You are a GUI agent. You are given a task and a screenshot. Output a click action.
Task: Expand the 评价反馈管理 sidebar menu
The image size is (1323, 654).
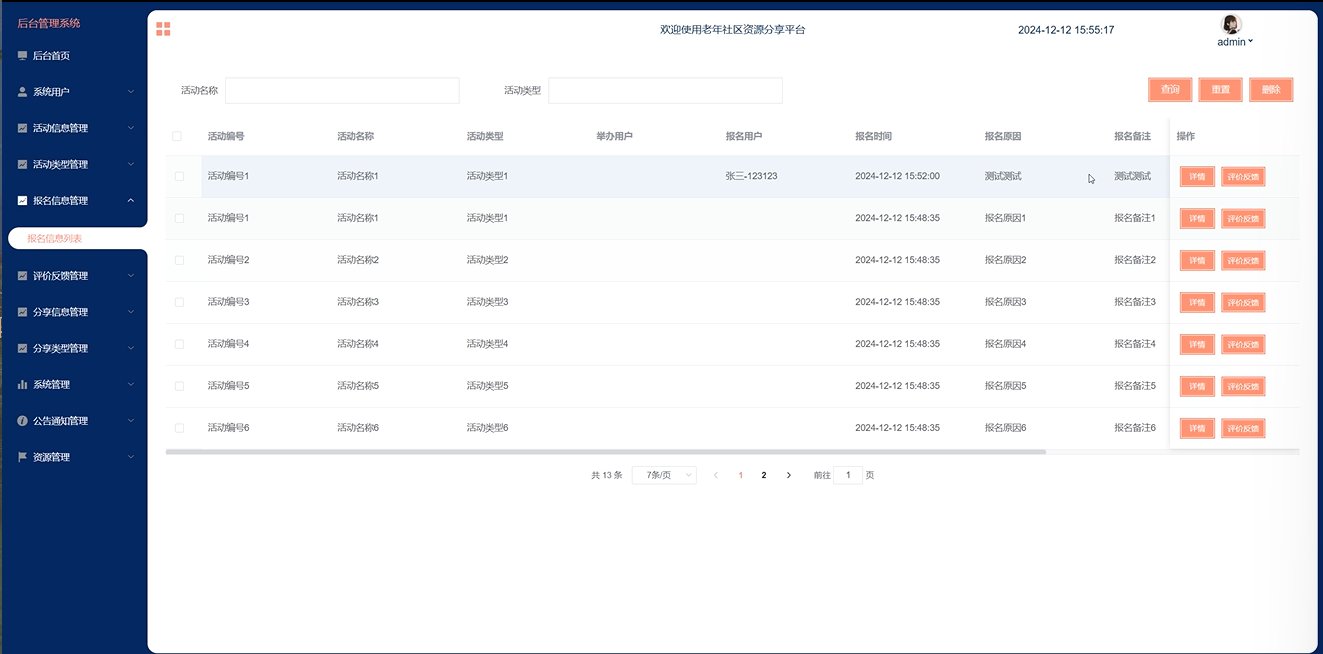point(73,276)
